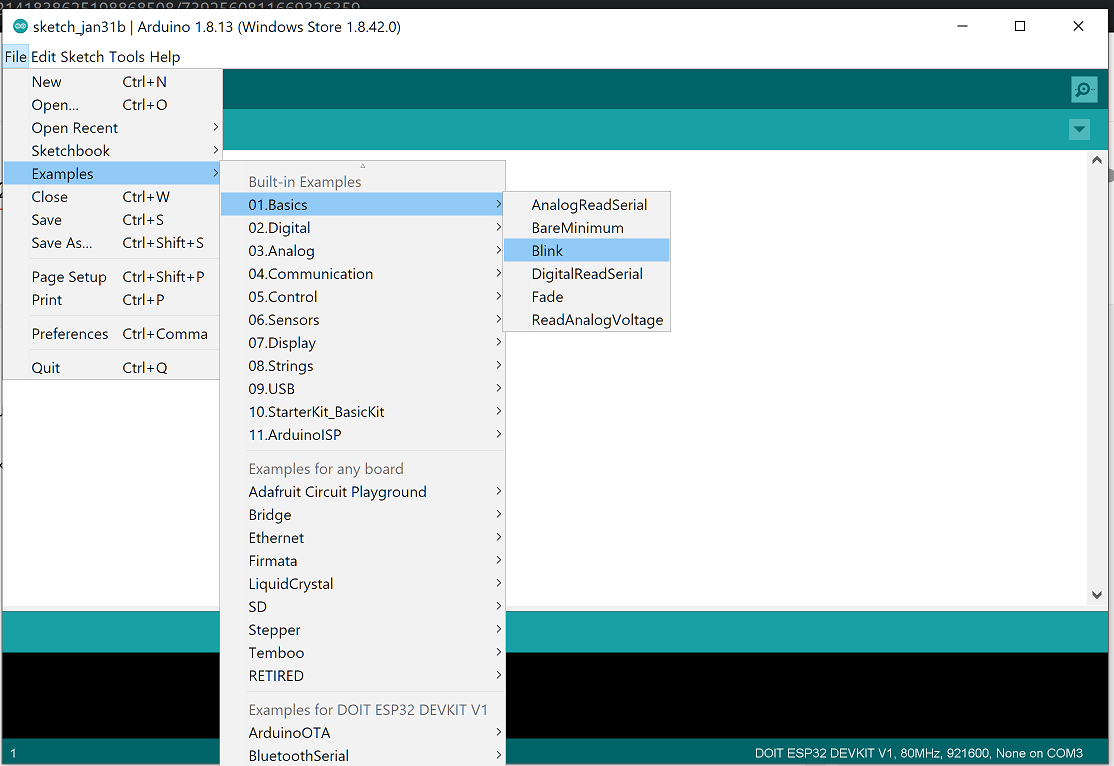
Task: Open the tab dropdown arrow button
Action: (x=1079, y=129)
